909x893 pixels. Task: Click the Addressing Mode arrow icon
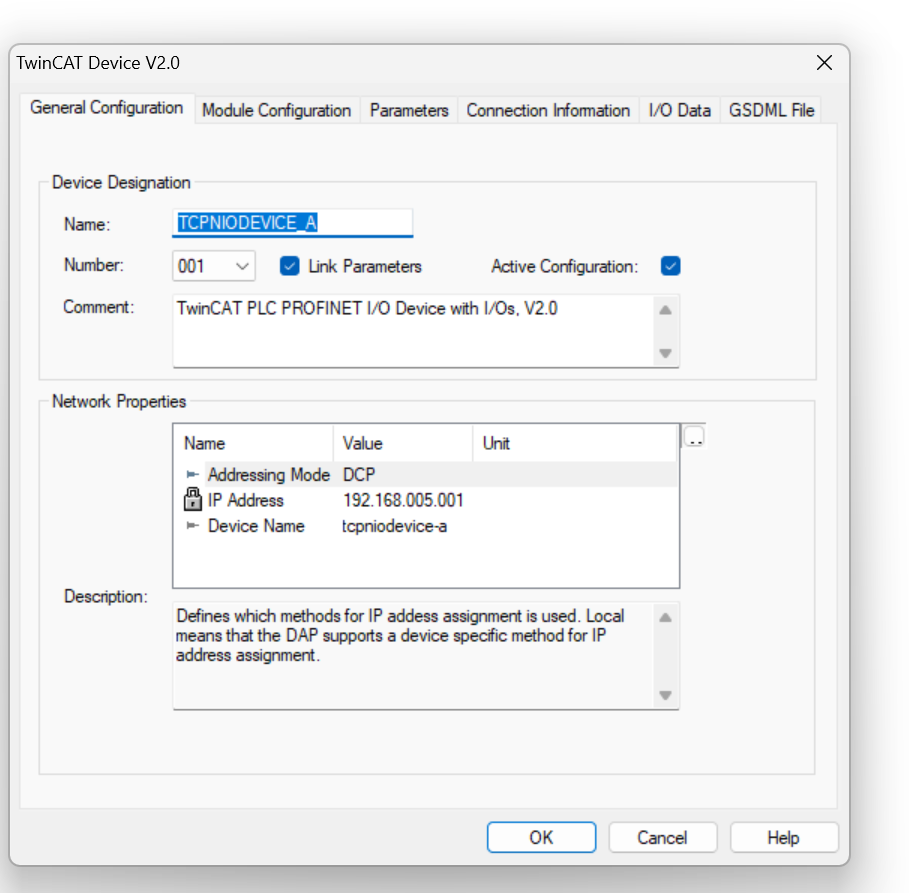[x=192, y=475]
